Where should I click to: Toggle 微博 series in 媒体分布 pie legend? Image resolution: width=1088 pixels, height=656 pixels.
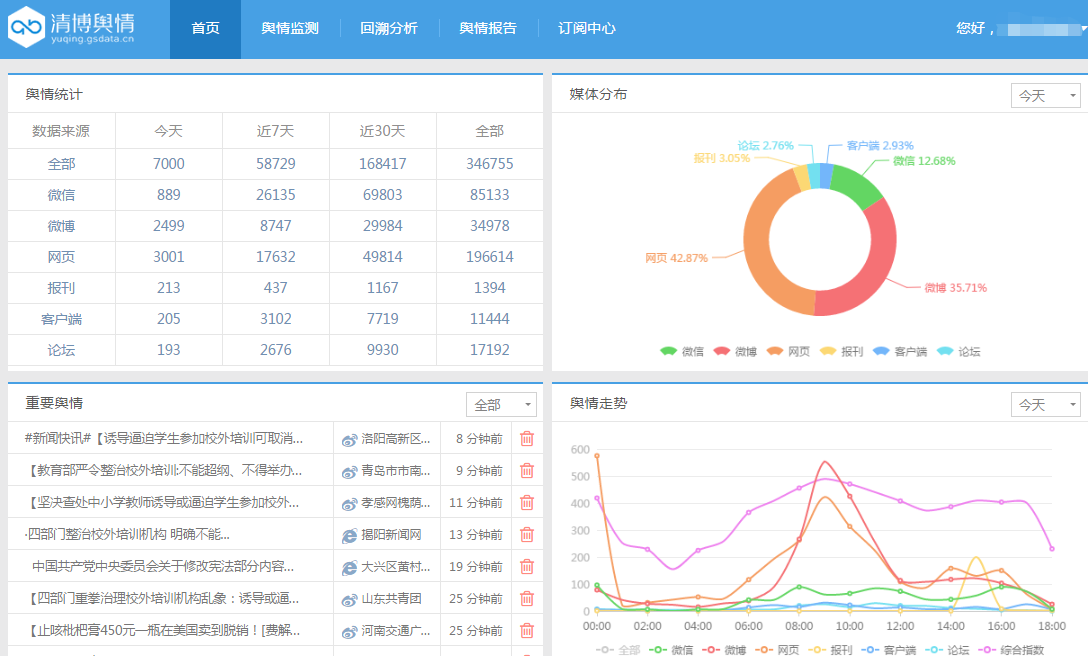click(735, 351)
